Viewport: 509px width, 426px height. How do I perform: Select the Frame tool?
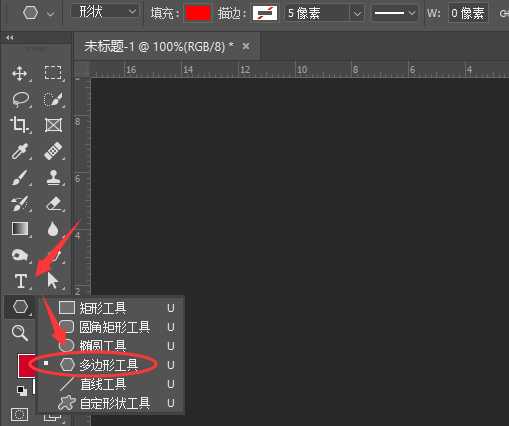tap(53, 126)
